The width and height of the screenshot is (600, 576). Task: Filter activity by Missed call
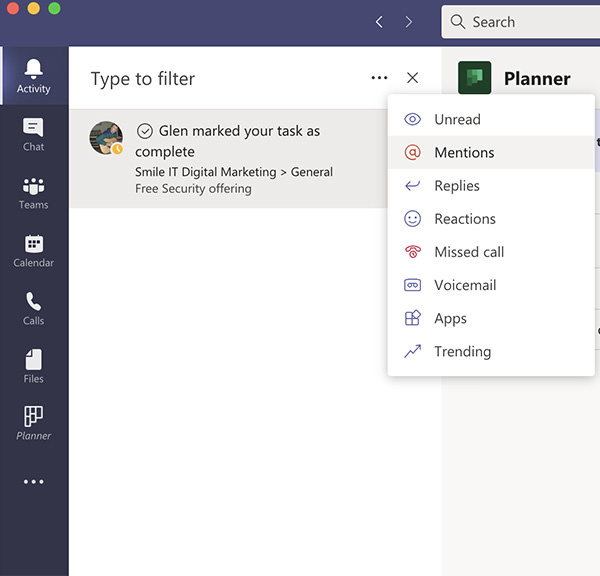click(x=491, y=252)
